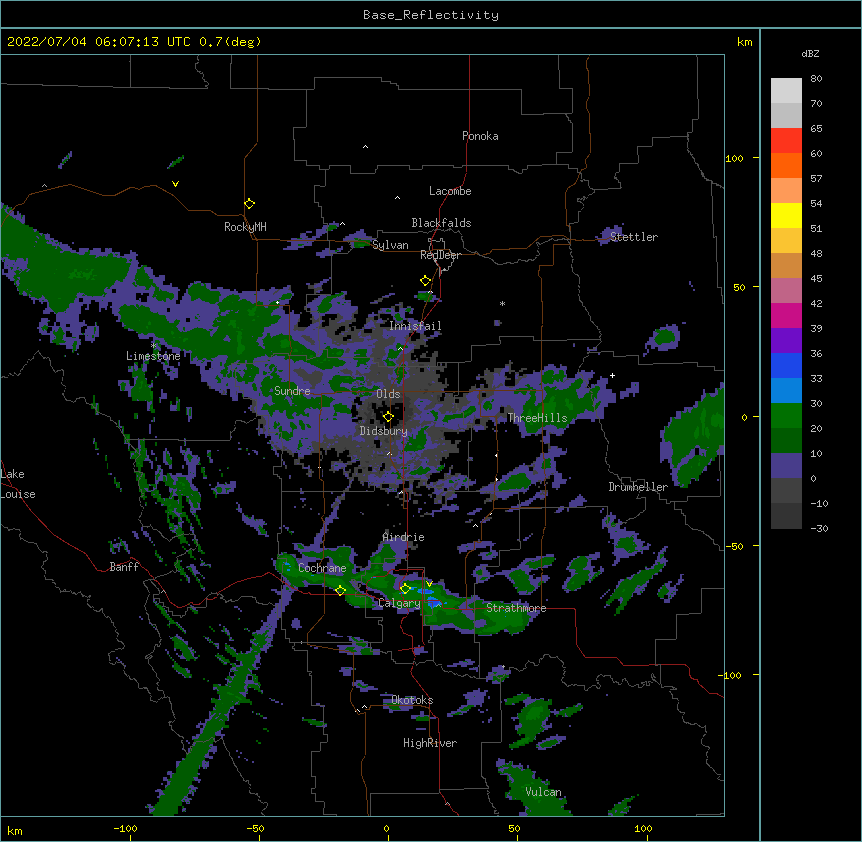The height and width of the screenshot is (842, 862).
Task: Select the Lacombe city label
Action: 450,191
